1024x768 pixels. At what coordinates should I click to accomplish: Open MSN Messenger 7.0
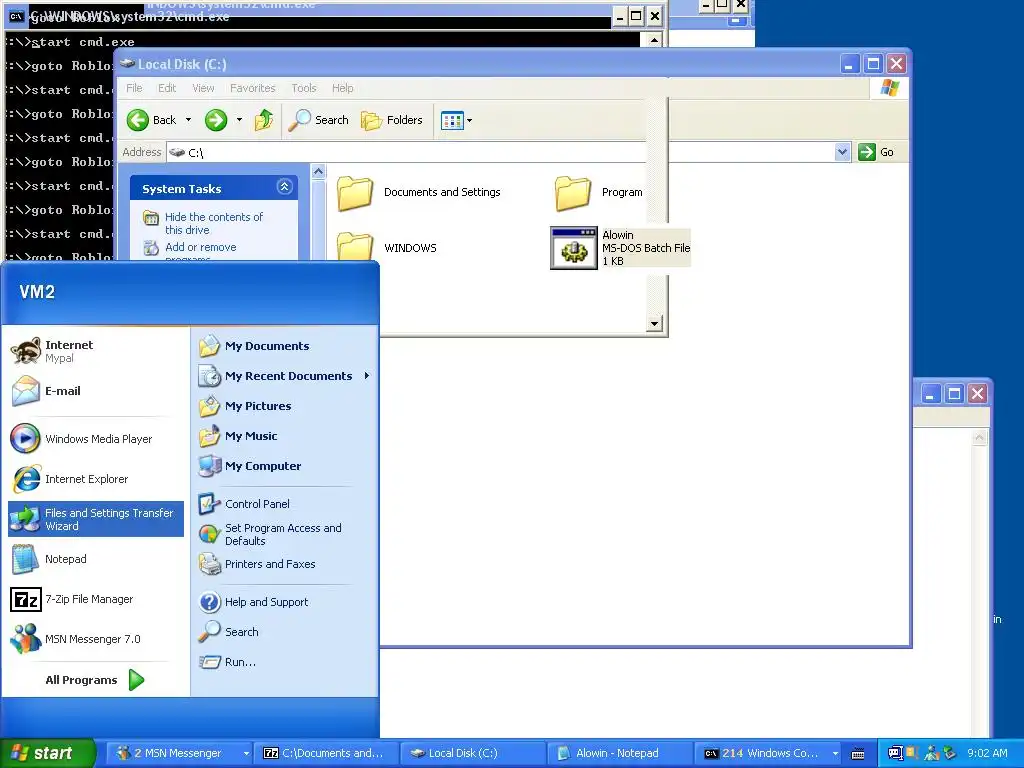tap(95, 639)
